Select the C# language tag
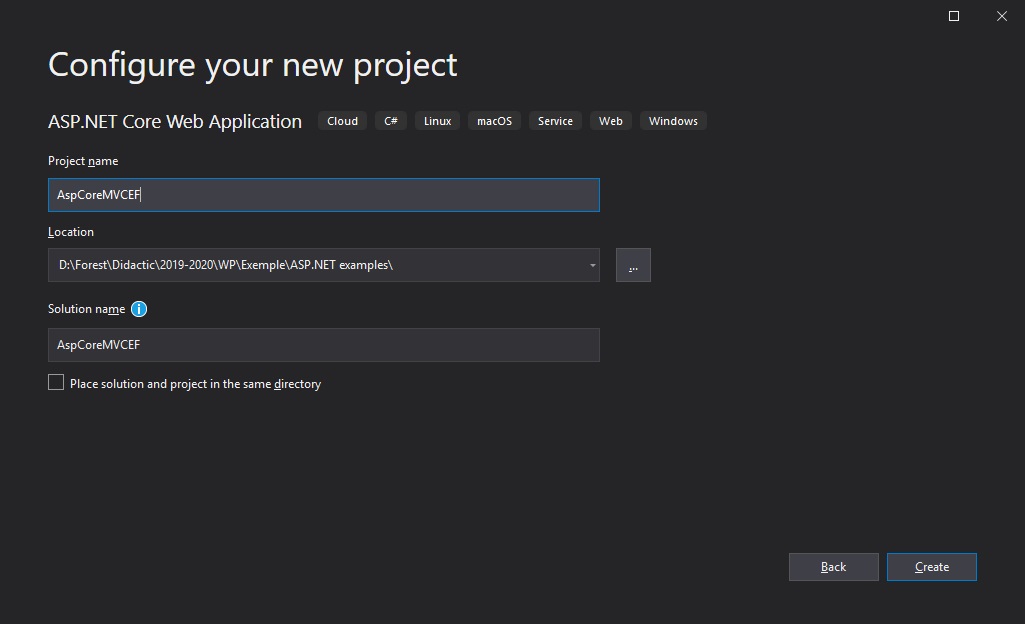 [x=391, y=121]
